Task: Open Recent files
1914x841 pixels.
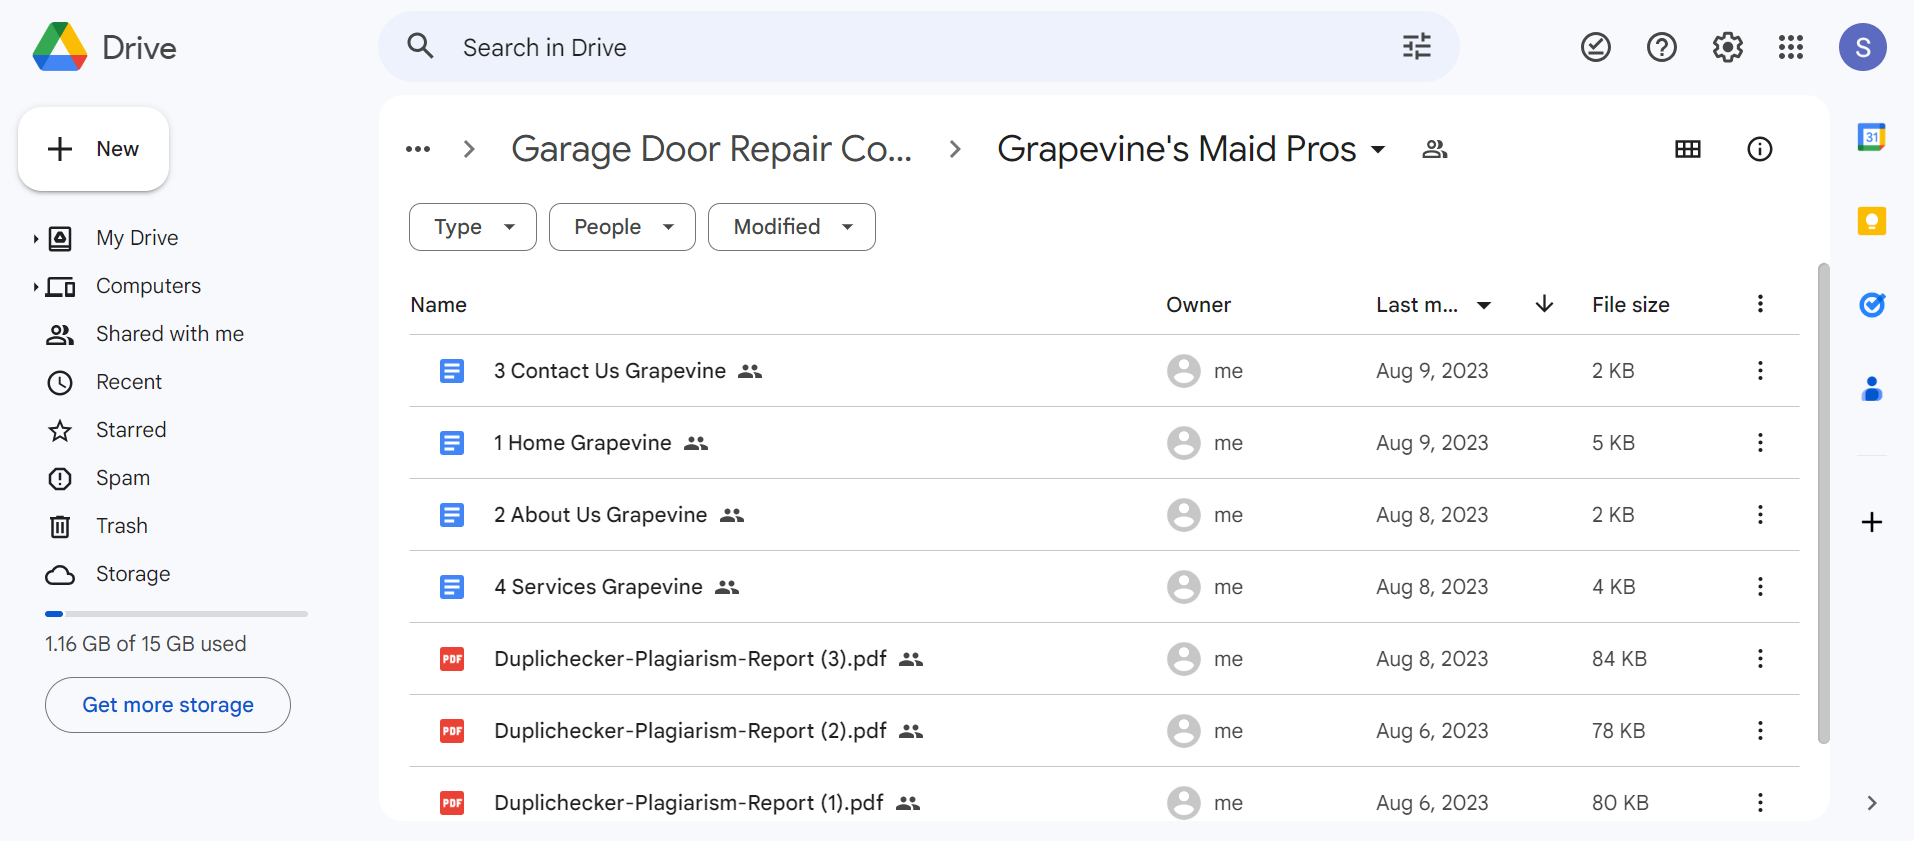Action: (x=129, y=382)
